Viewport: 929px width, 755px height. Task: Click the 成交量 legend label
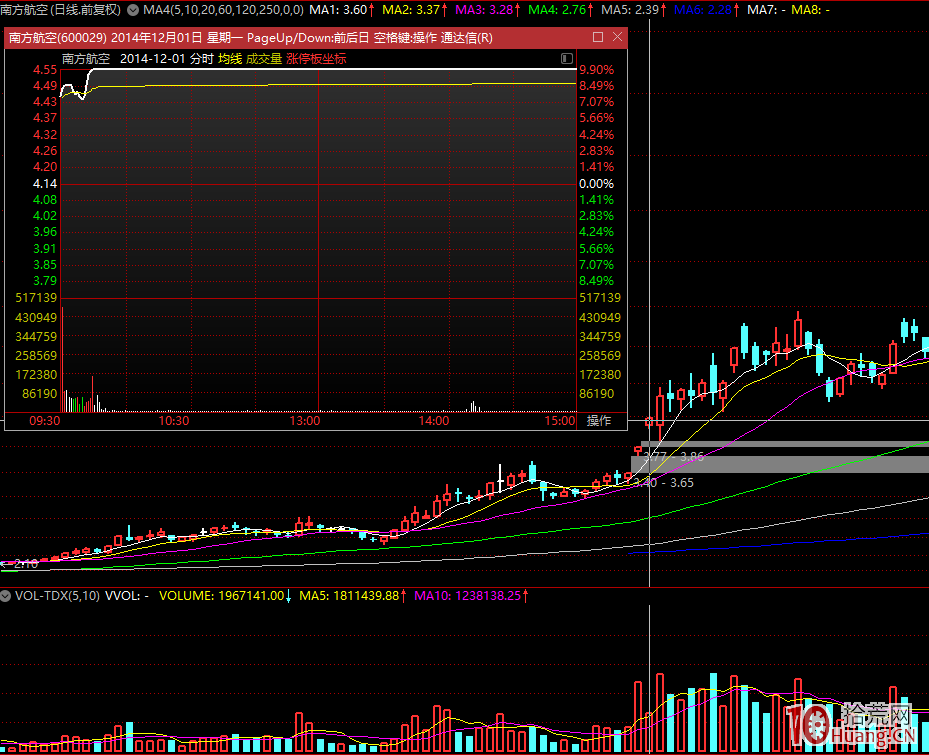[x=264, y=59]
